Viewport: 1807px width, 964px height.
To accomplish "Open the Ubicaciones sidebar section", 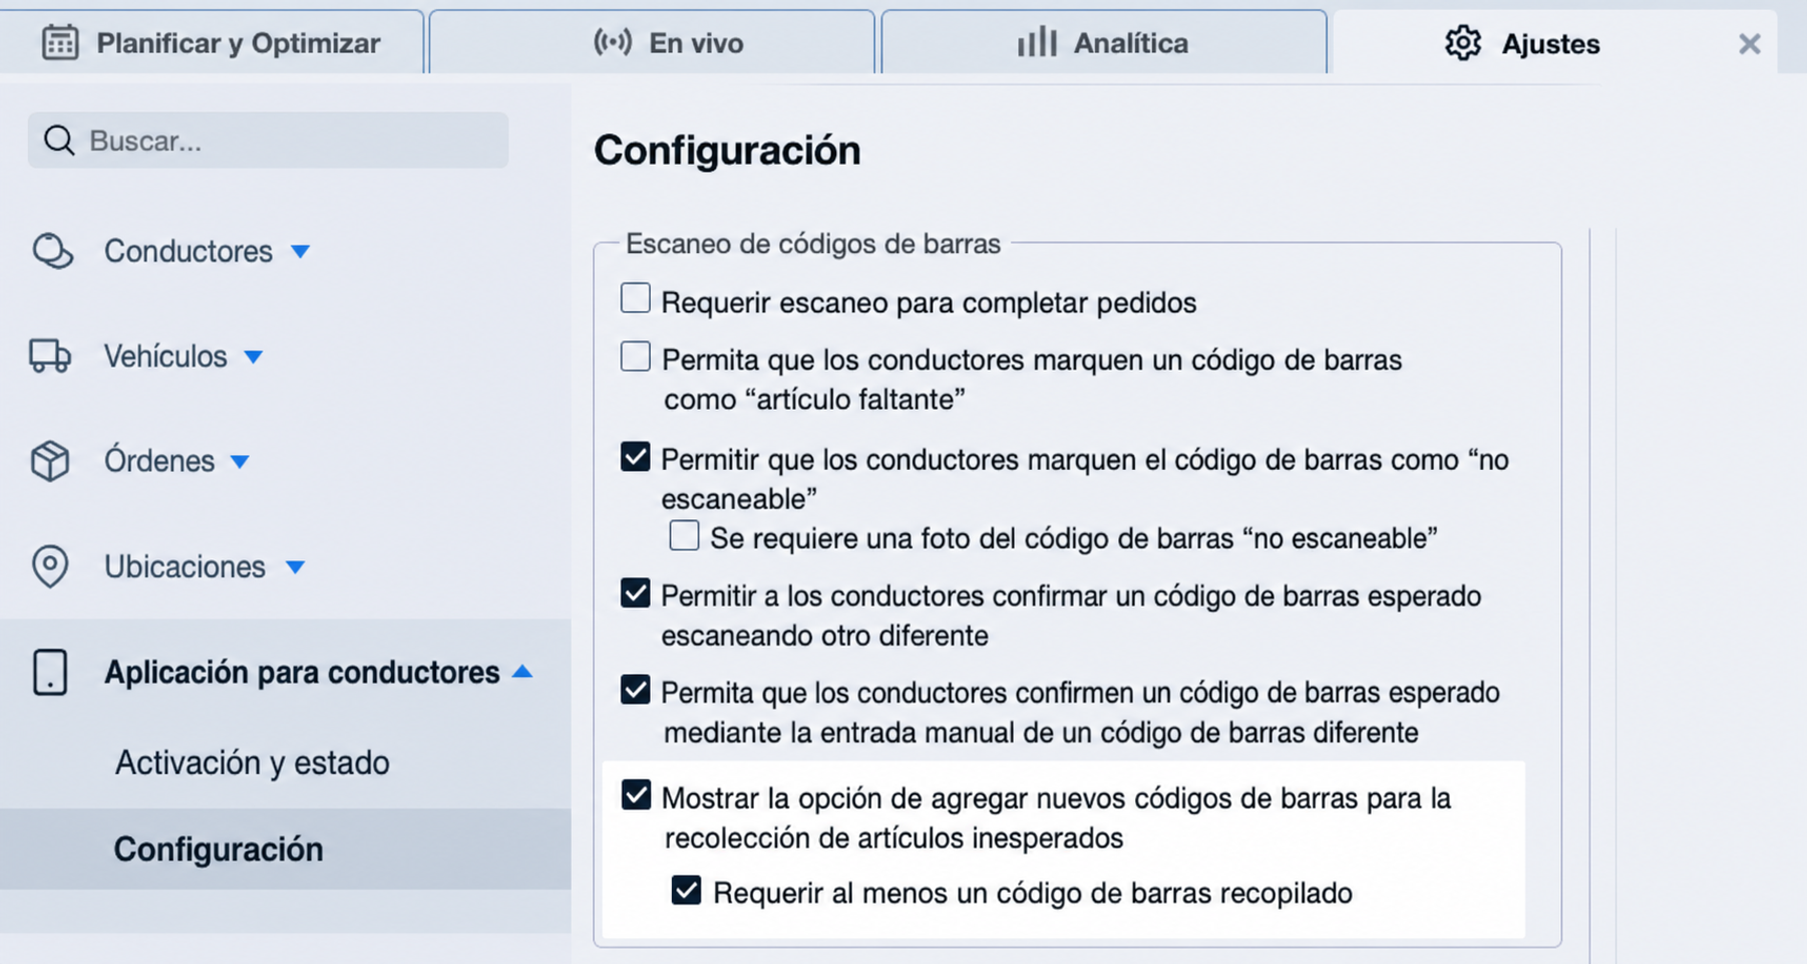I will [x=185, y=566].
